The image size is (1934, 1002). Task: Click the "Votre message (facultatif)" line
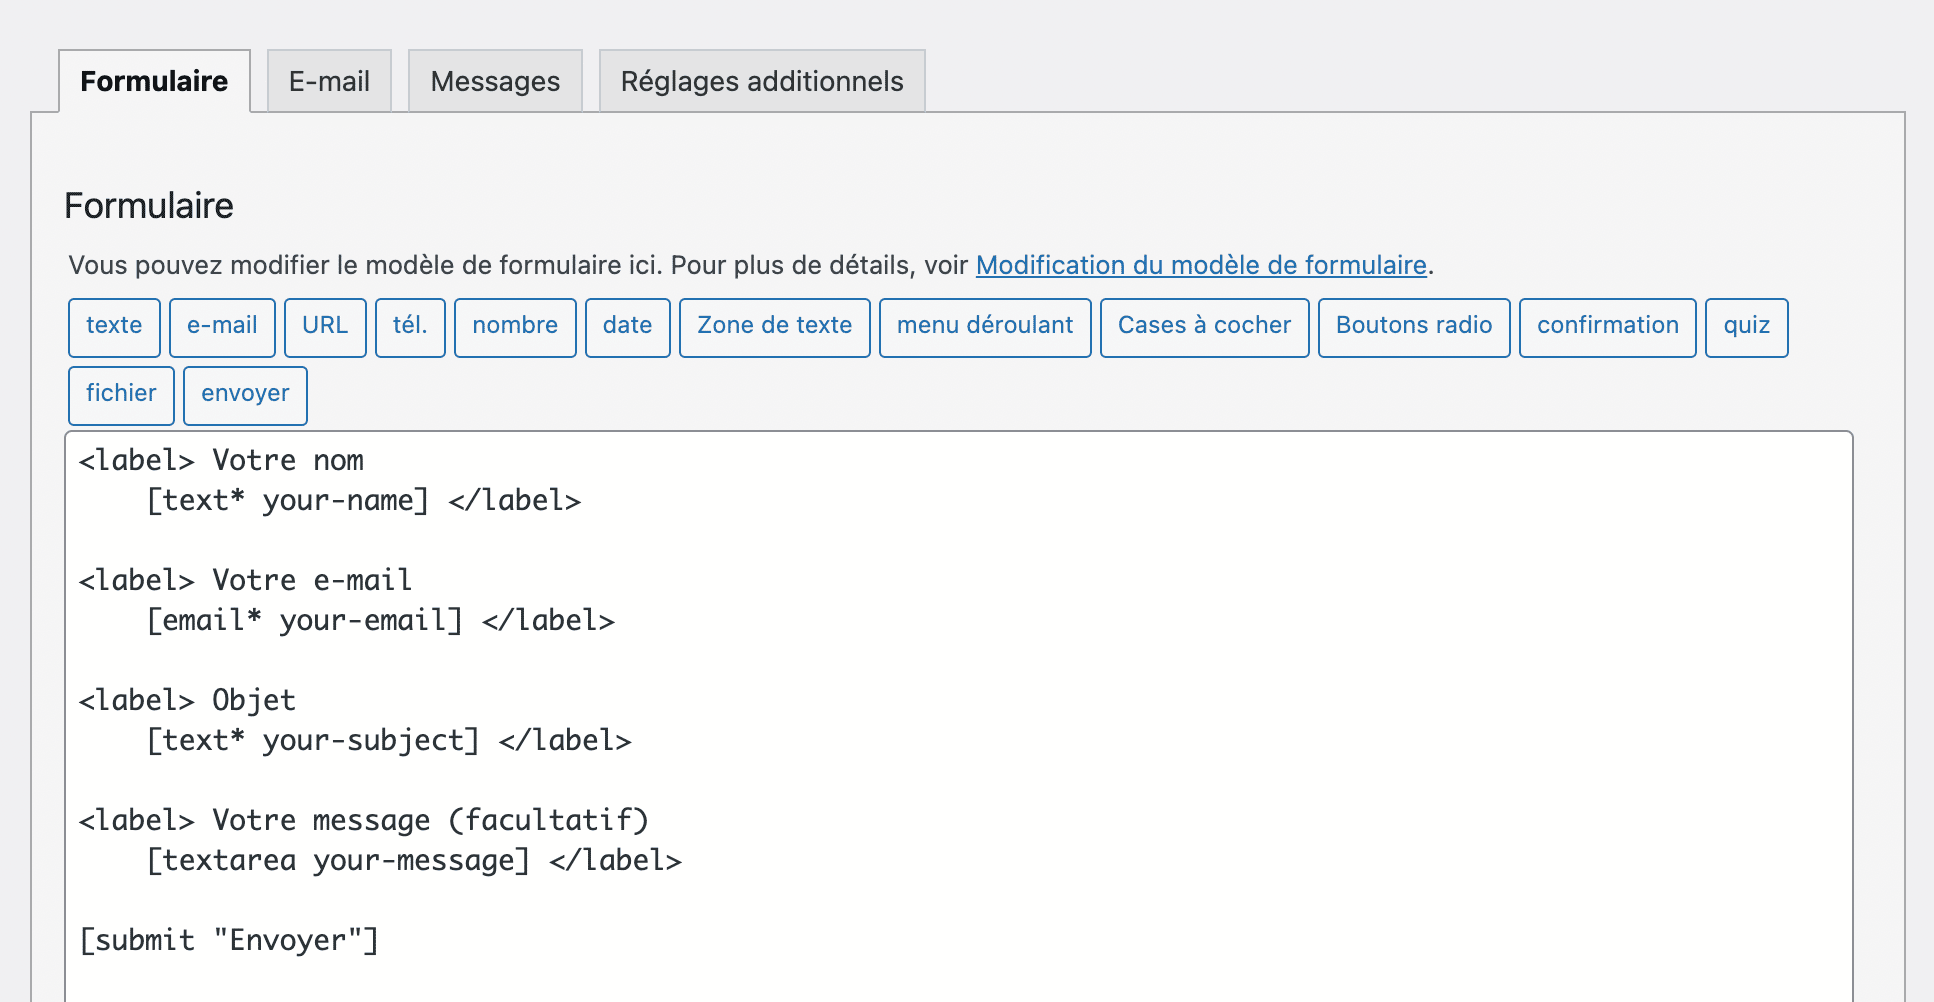click(364, 820)
